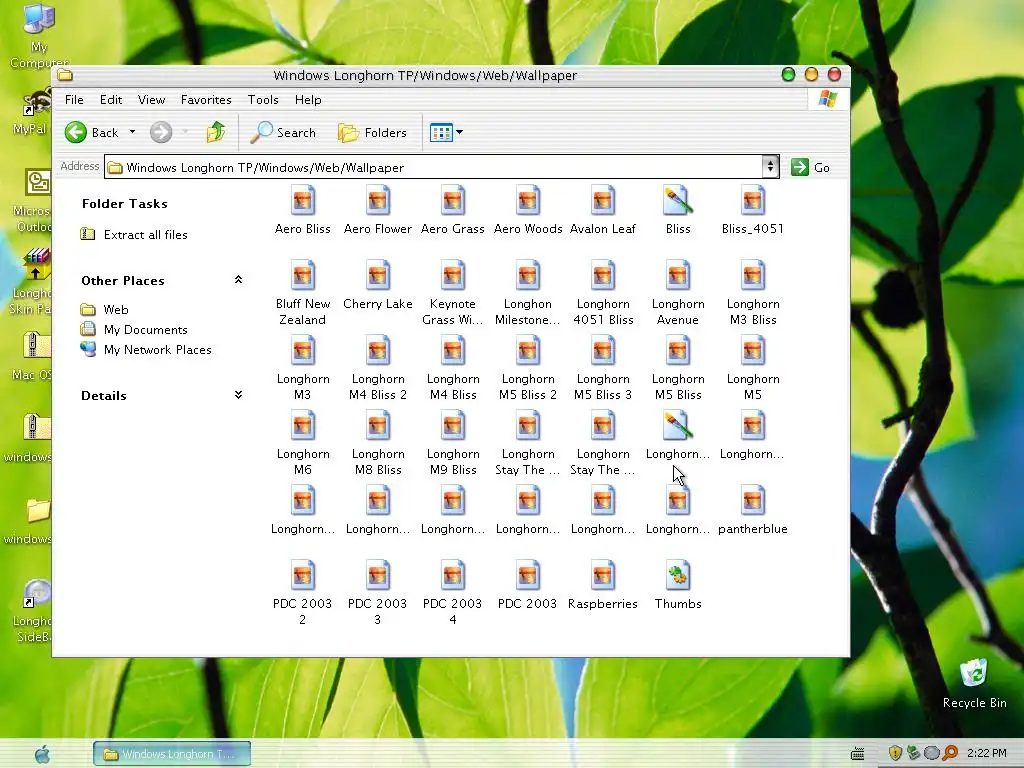Click the MyPal desktop shortcut
Image resolution: width=1024 pixels, height=768 pixels.
(31, 112)
